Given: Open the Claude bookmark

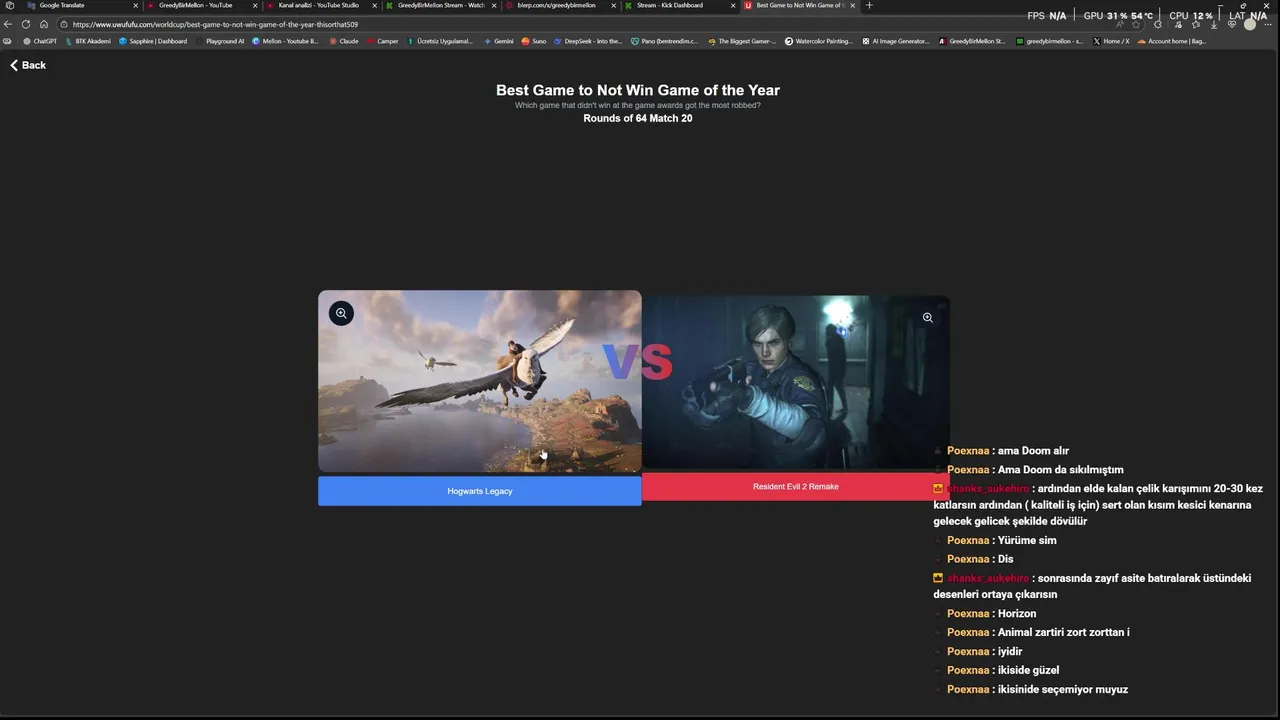Looking at the screenshot, I should (x=344, y=41).
